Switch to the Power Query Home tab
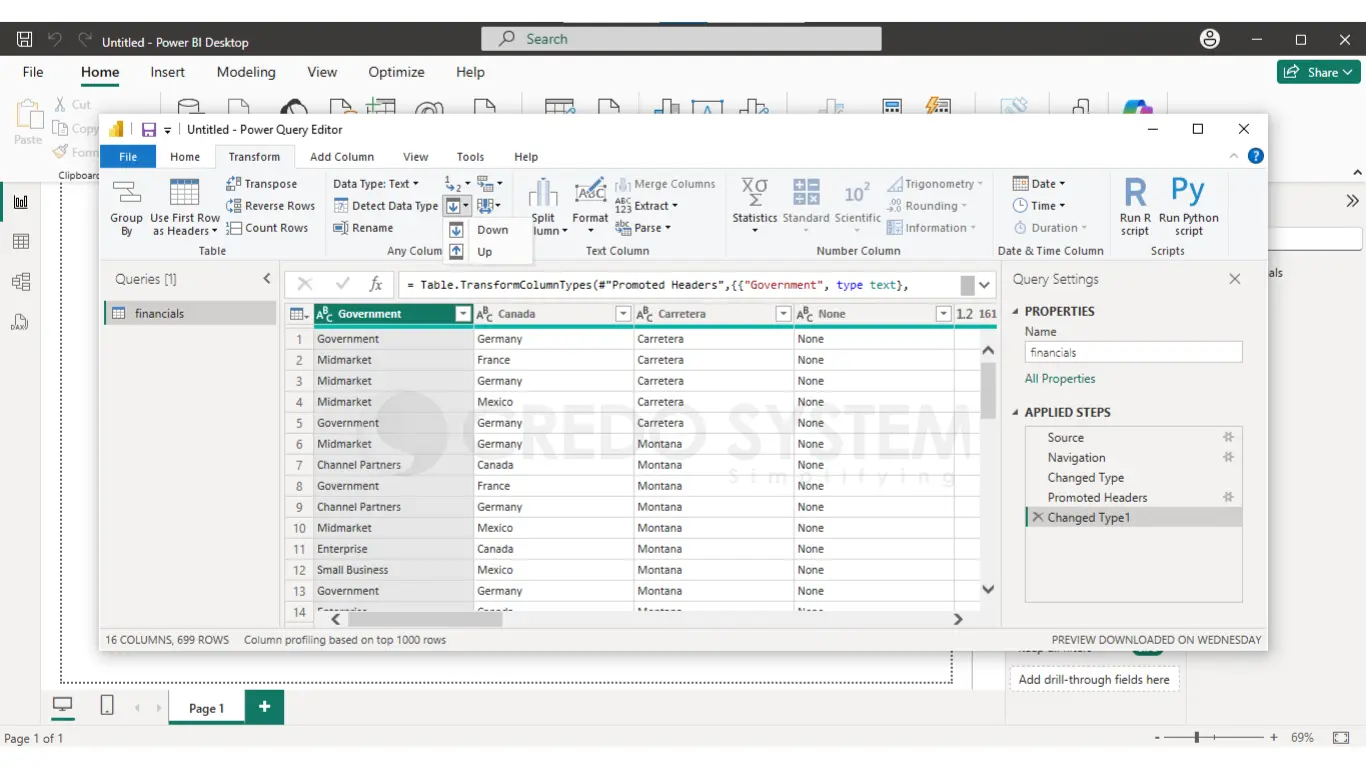The image size is (1366, 768). (185, 157)
